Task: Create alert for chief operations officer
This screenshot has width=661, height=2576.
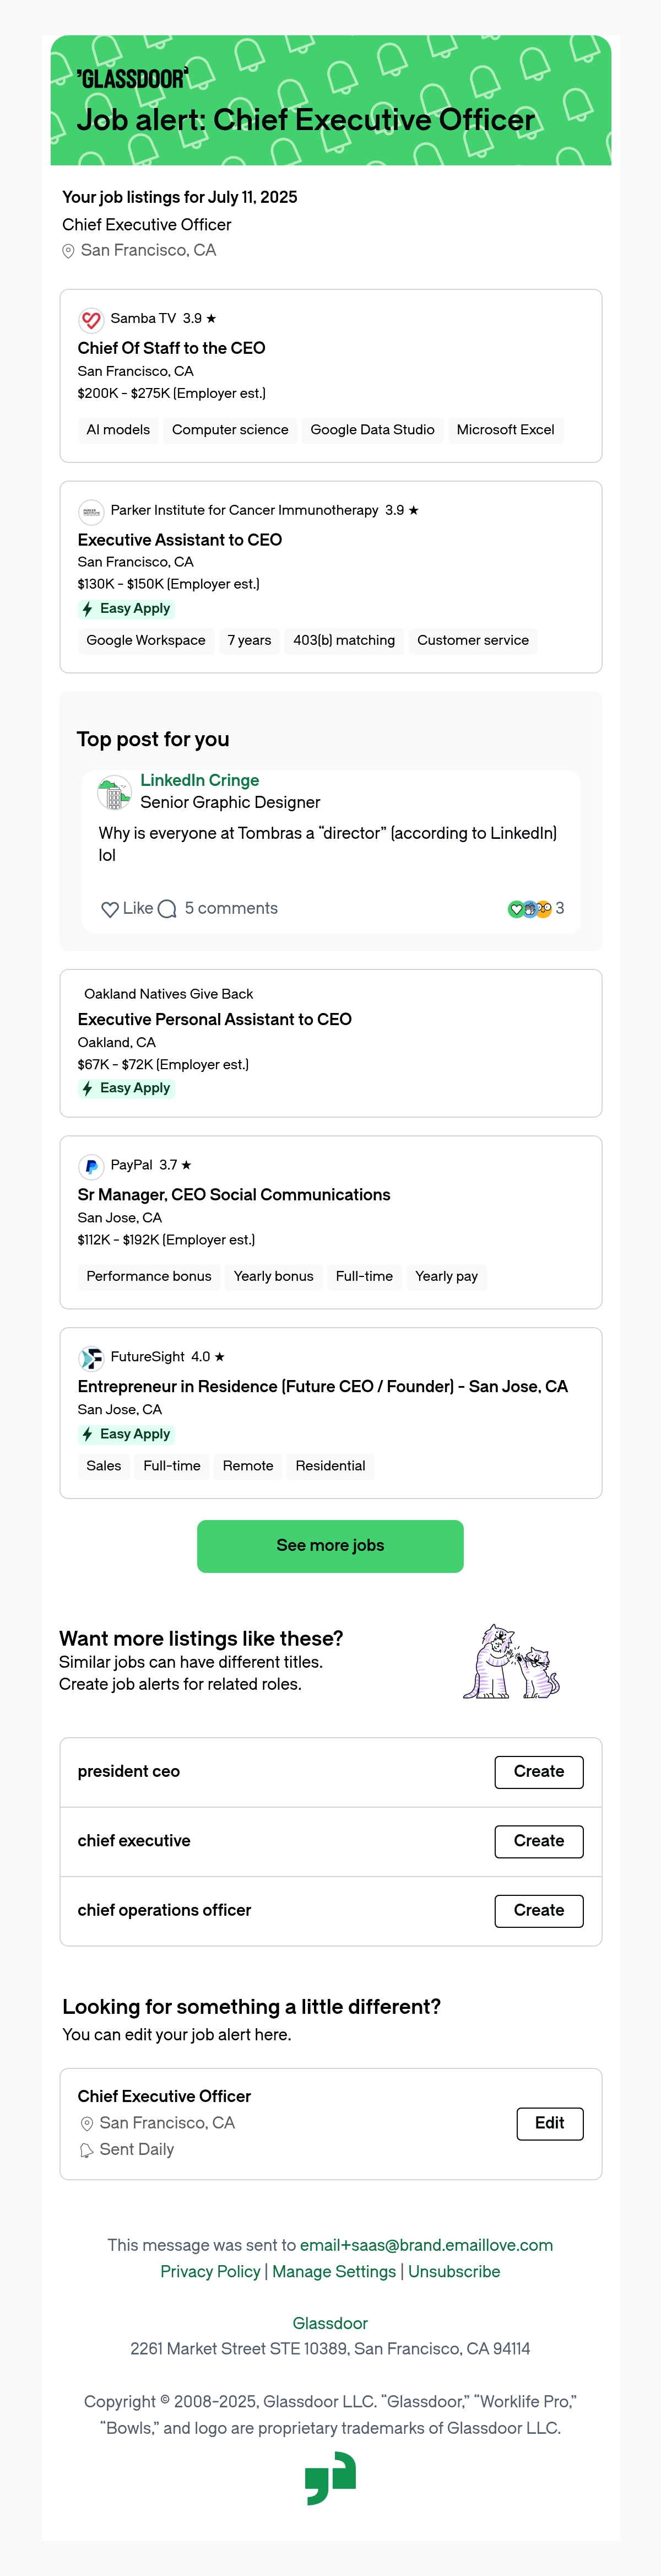Action: 539,1911
